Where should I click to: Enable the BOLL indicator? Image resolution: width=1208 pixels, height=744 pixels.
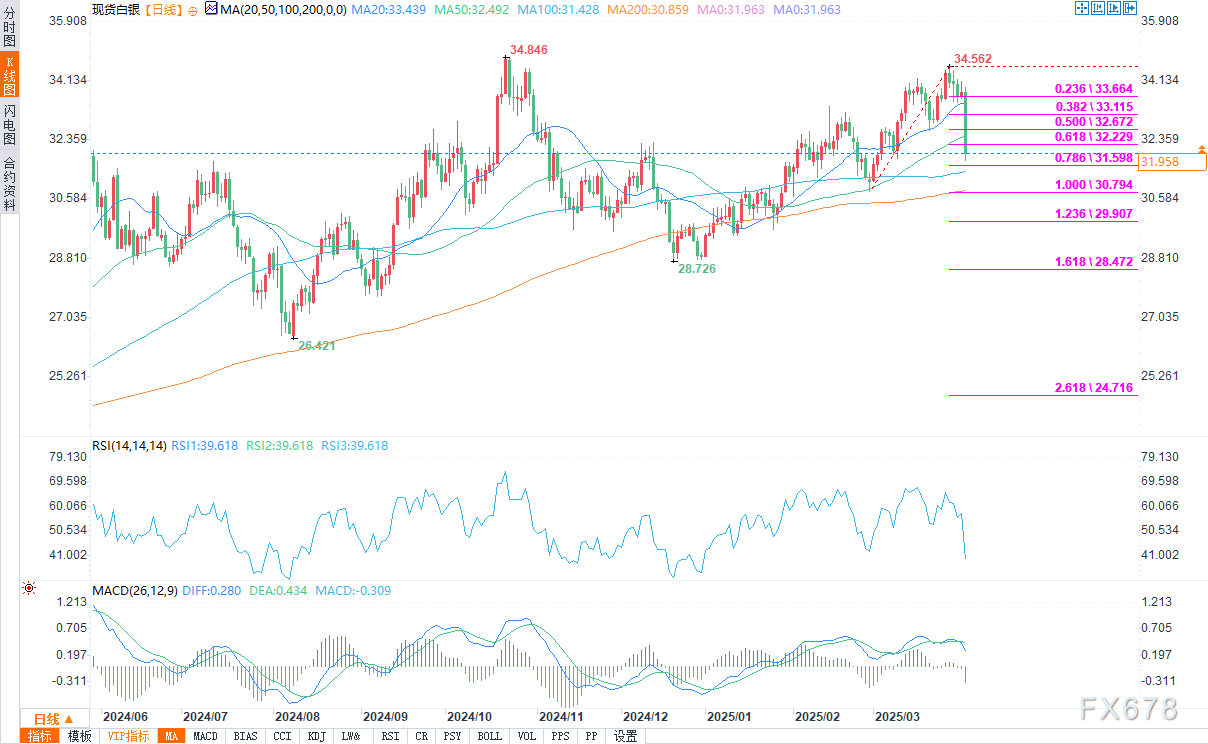[490, 736]
